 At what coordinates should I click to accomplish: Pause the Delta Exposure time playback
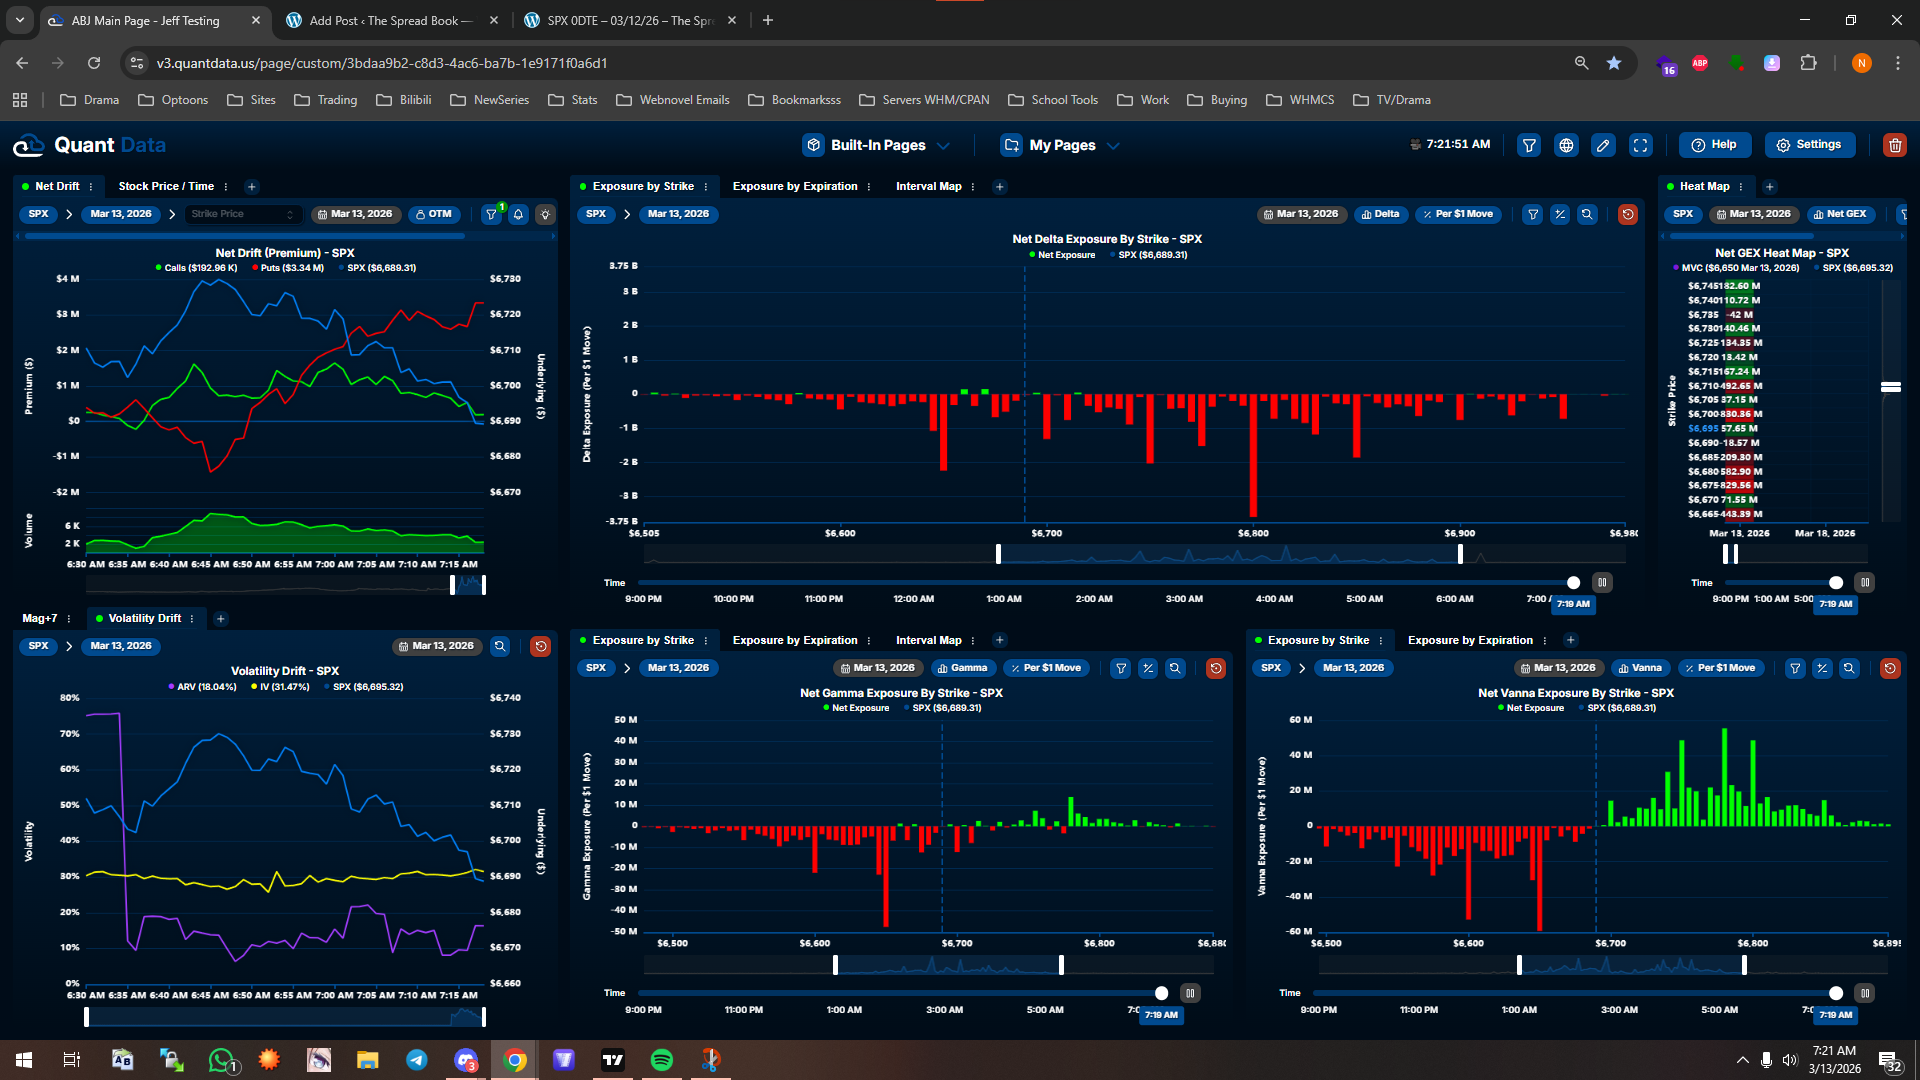[1602, 582]
